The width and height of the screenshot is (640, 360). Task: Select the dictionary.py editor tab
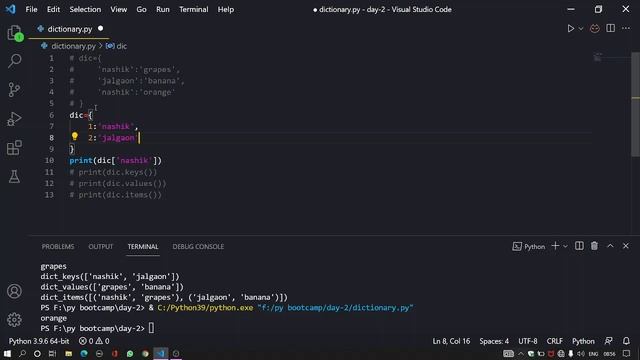69,29
